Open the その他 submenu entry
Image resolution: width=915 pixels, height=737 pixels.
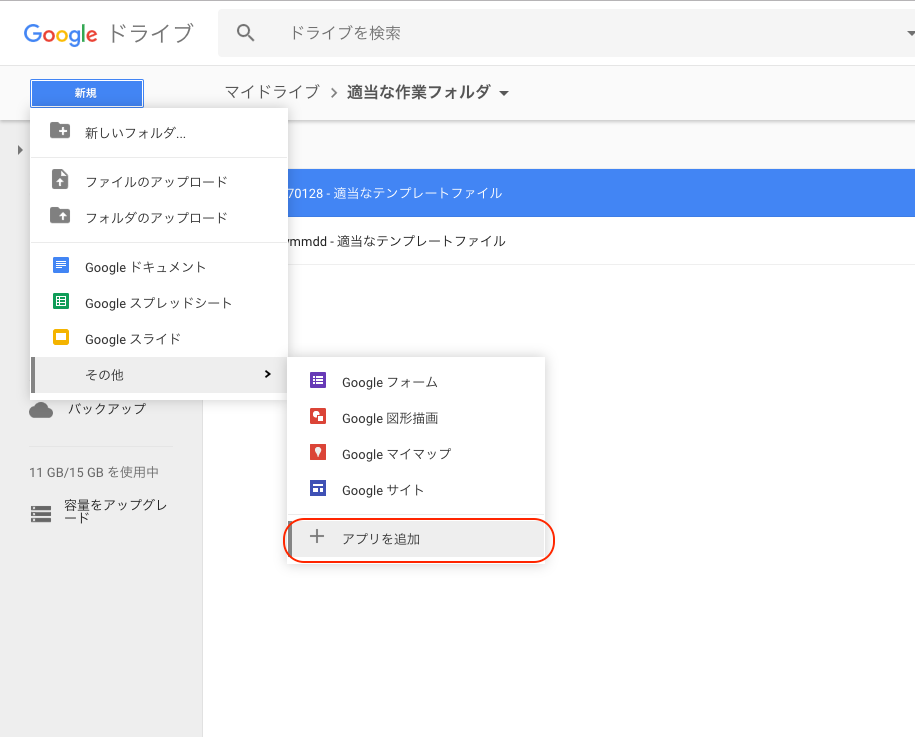(x=159, y=375)
